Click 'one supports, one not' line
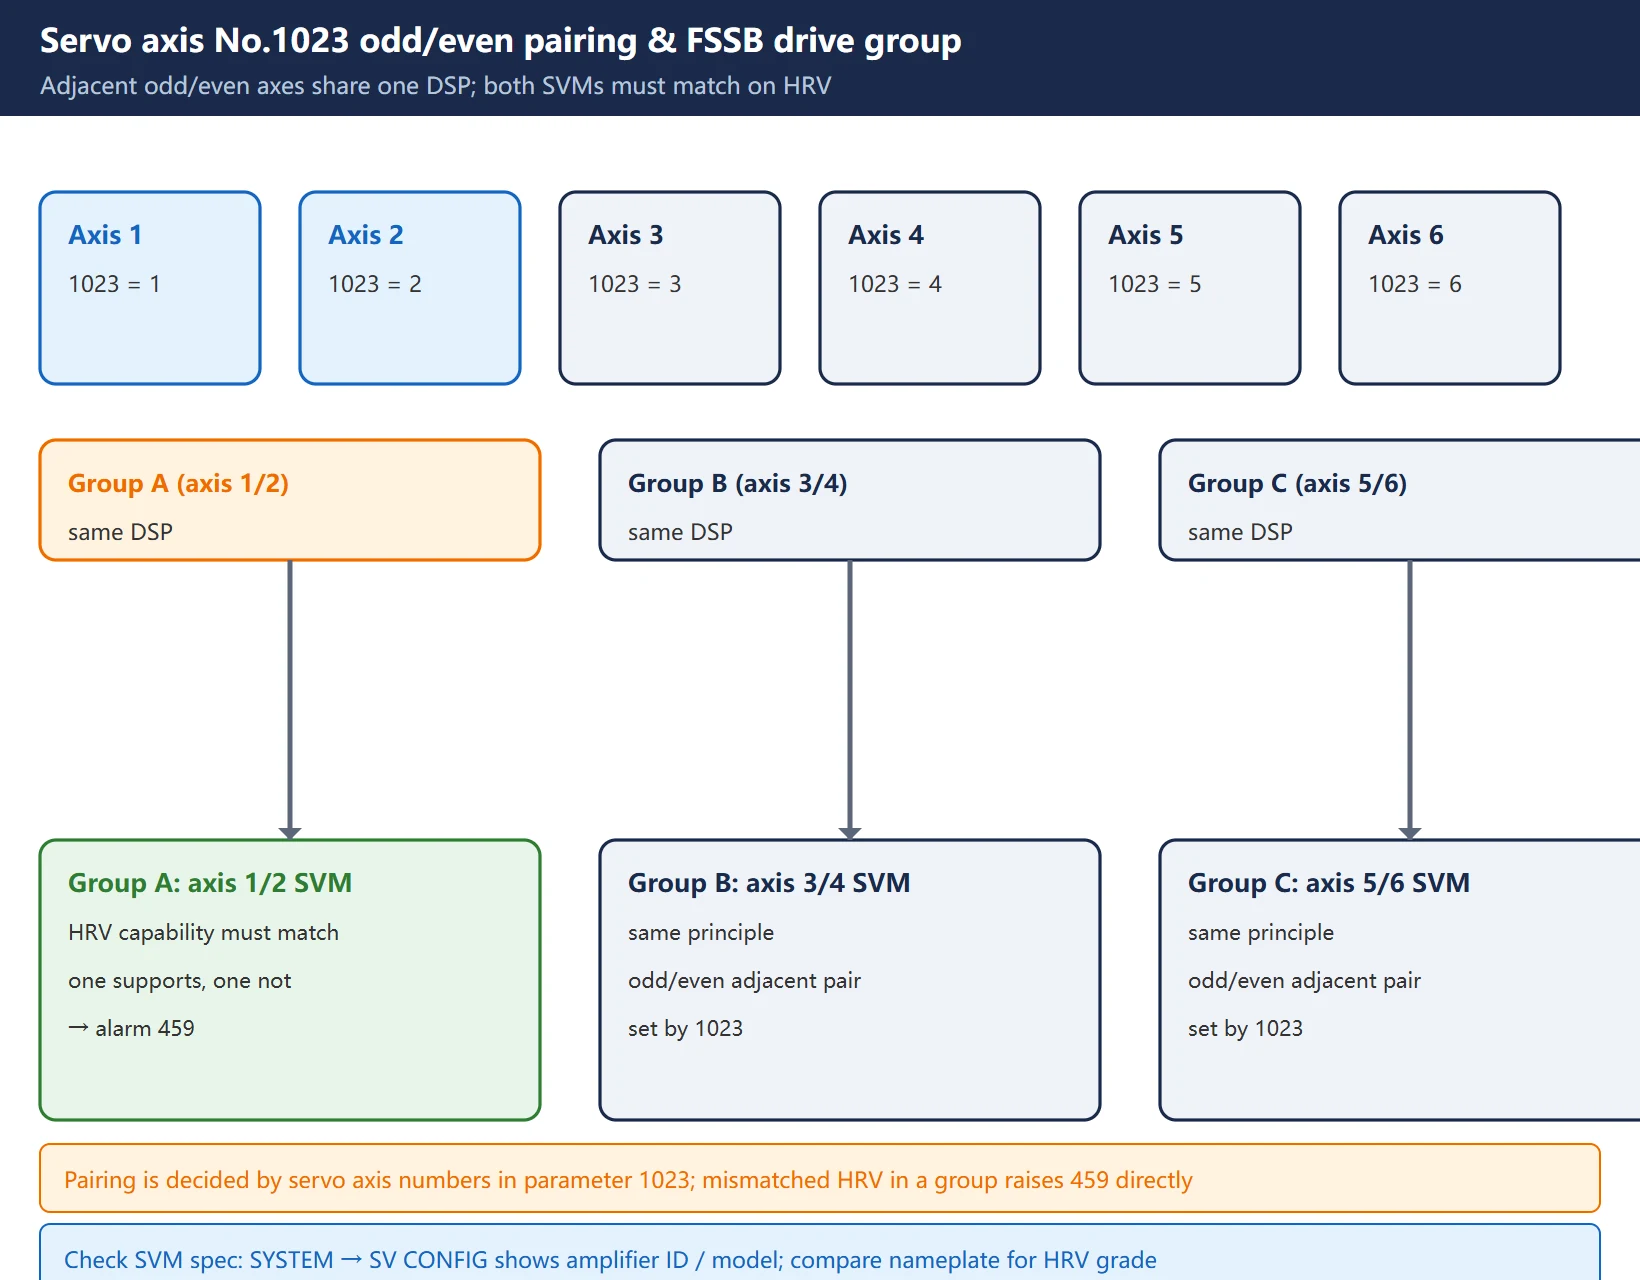Image resolution: width=1640 pixels, height=1280 pixels. click(x=180, y=981)
